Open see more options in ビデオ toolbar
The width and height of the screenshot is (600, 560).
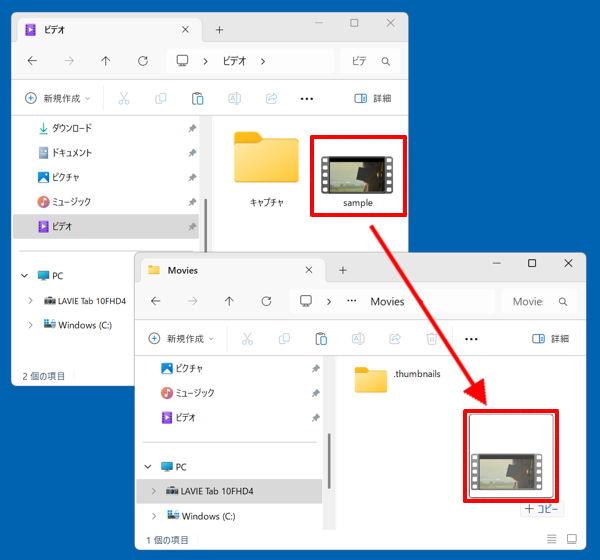307,99
